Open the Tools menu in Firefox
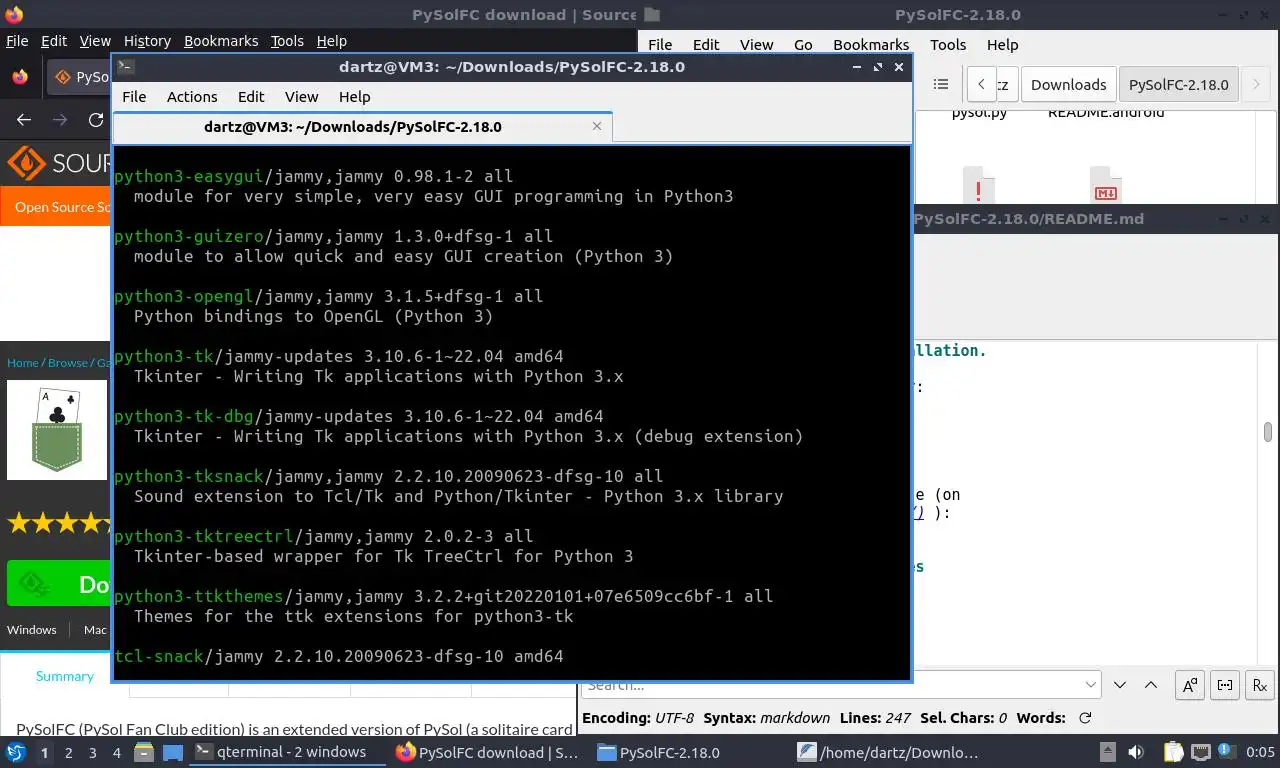 tap(287, 41)
